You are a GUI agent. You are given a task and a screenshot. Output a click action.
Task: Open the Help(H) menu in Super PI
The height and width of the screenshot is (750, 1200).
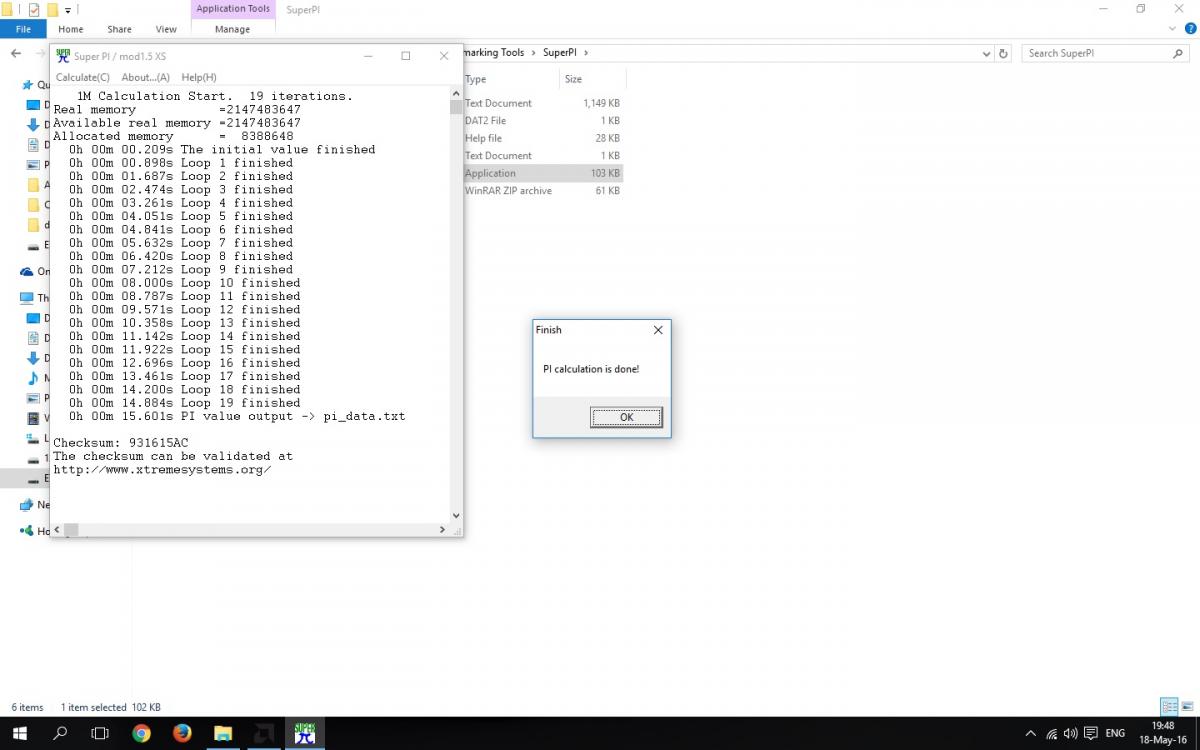pos(199,77)
